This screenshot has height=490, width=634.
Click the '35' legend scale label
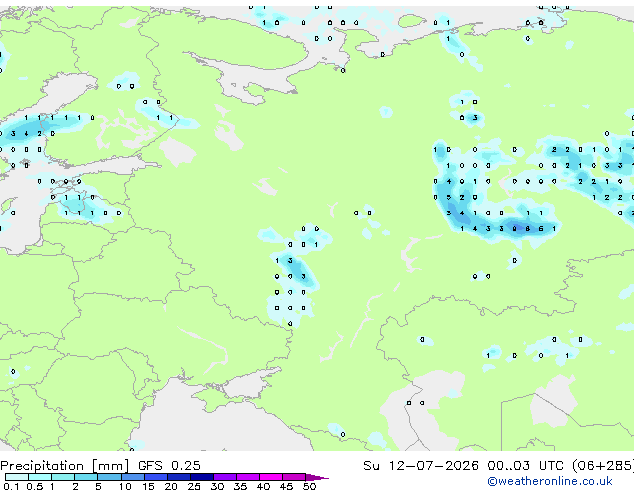click(x=240, y=486)
